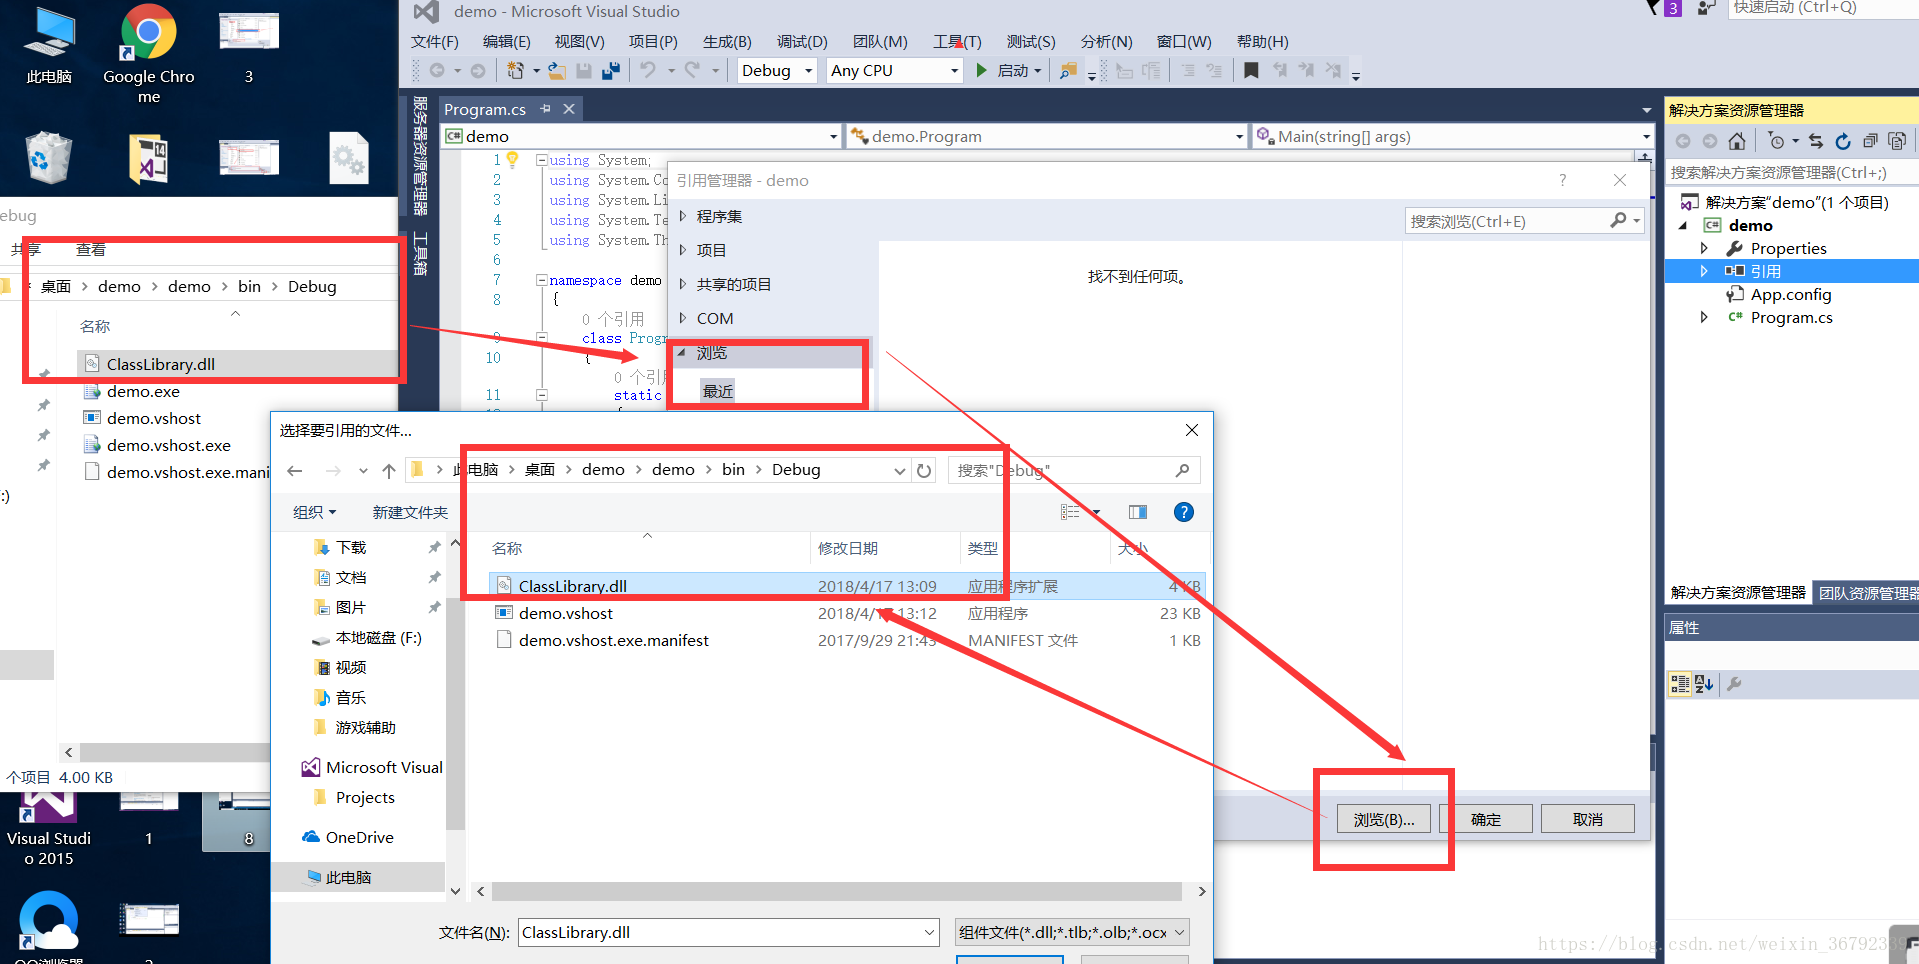The height and width of the screenshot is (964, 1919).
Task: Collapse the 浏览 category in Reference Manager
Action: pos(682,352)
